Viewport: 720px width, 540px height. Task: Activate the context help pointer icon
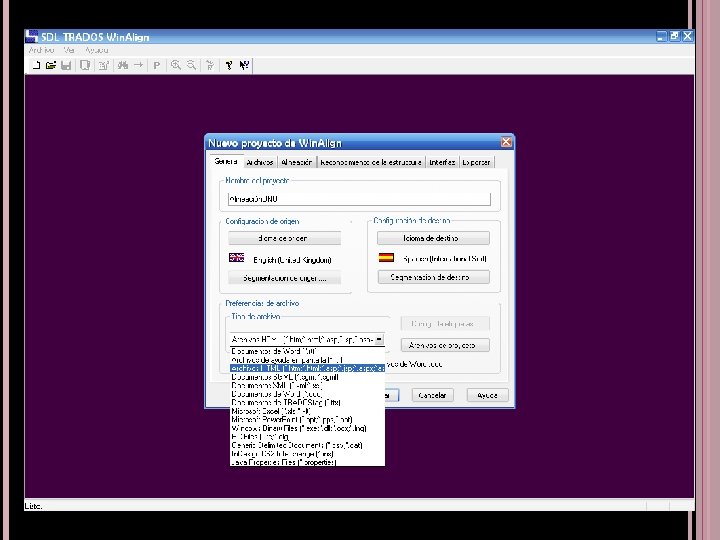coord(244,65)
